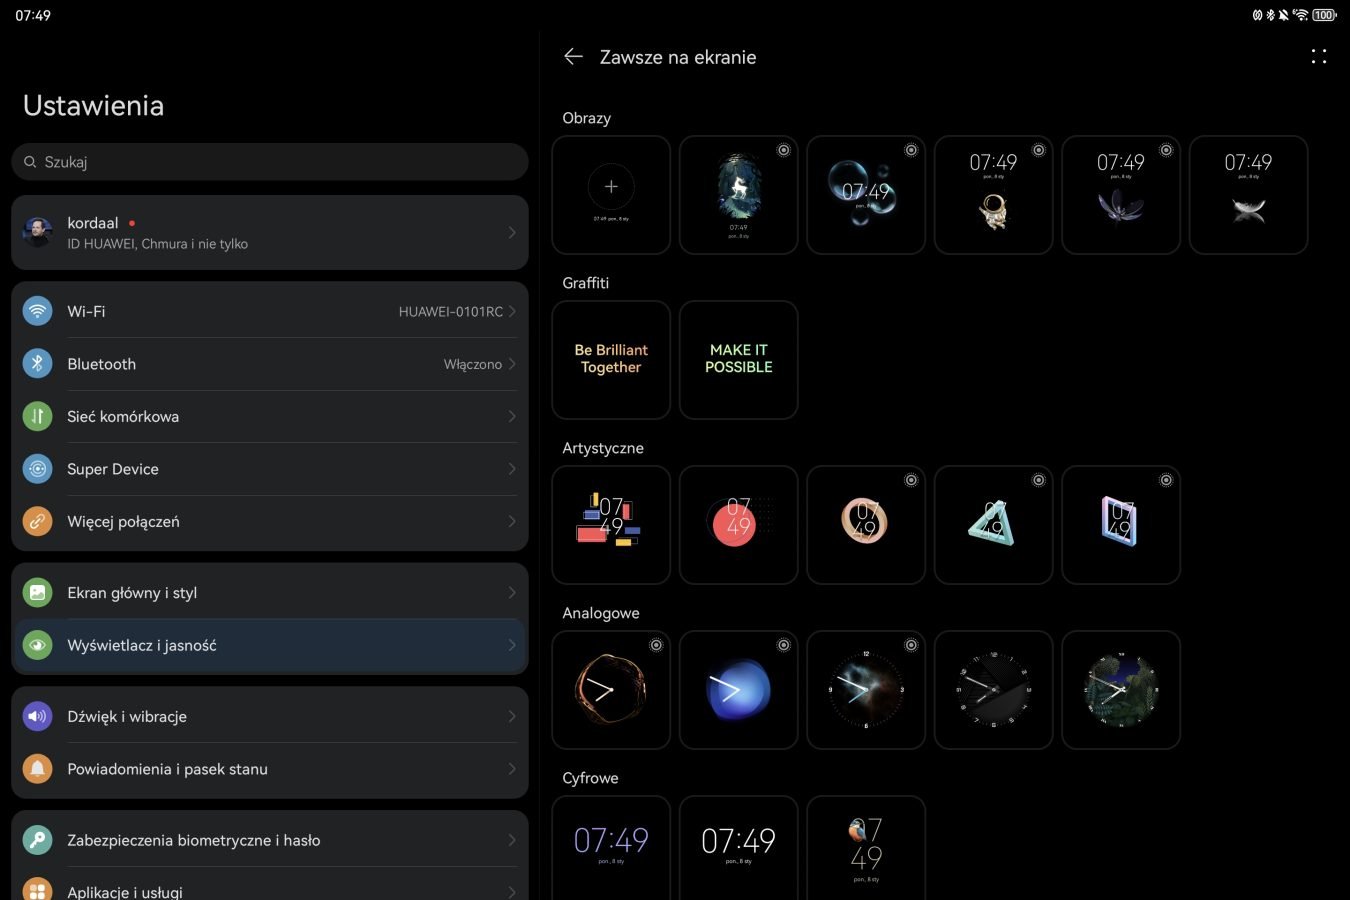1350x900 pixels.
Task: Choose MAKE IT POSSIBLE graffiti style
Action: (x=738, y=359)
